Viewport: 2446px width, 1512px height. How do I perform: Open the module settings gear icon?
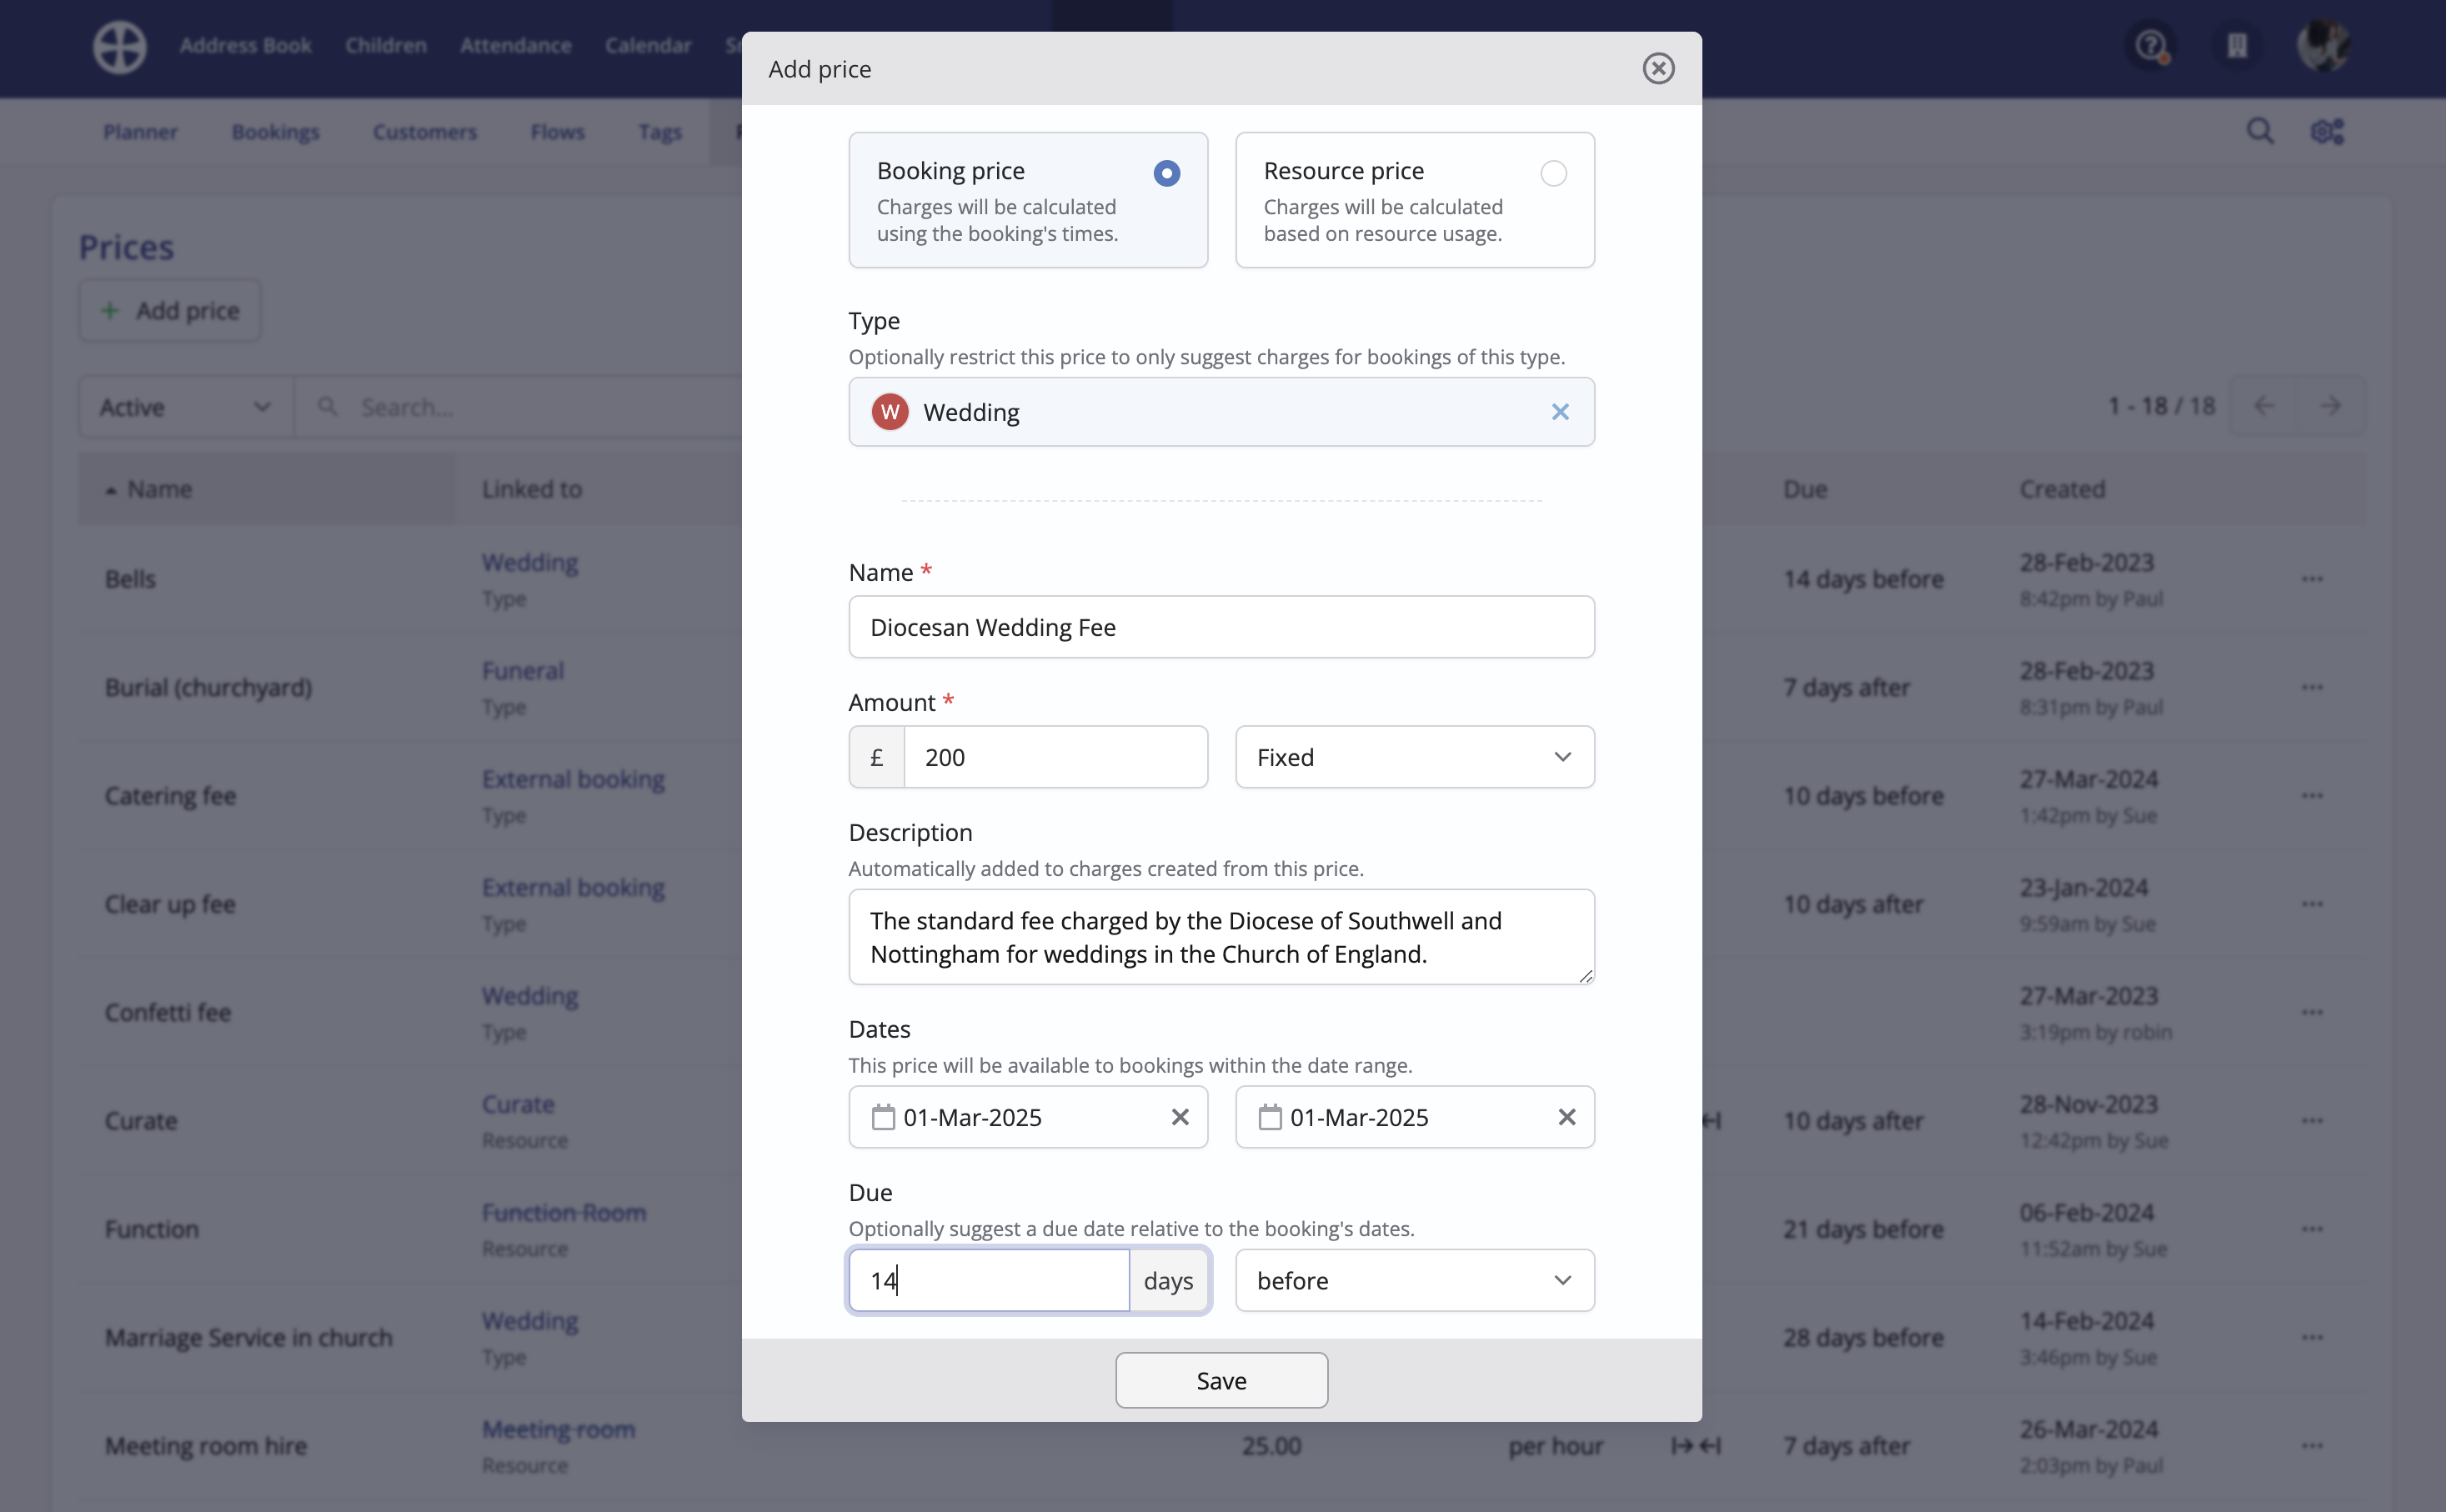tap(2328, 131)
